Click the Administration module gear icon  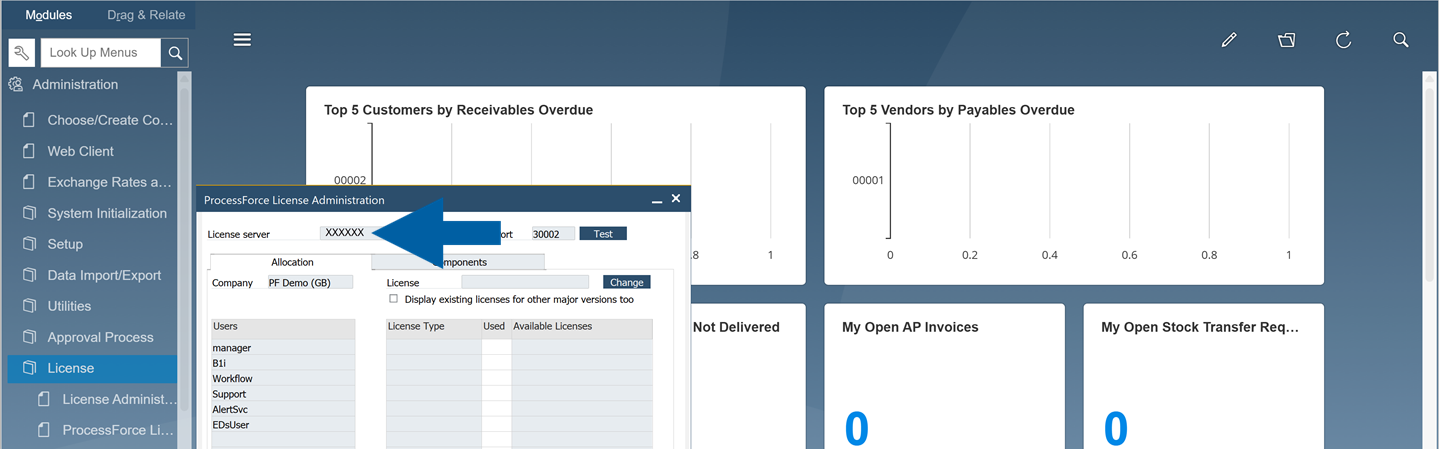tap(16, 85)
